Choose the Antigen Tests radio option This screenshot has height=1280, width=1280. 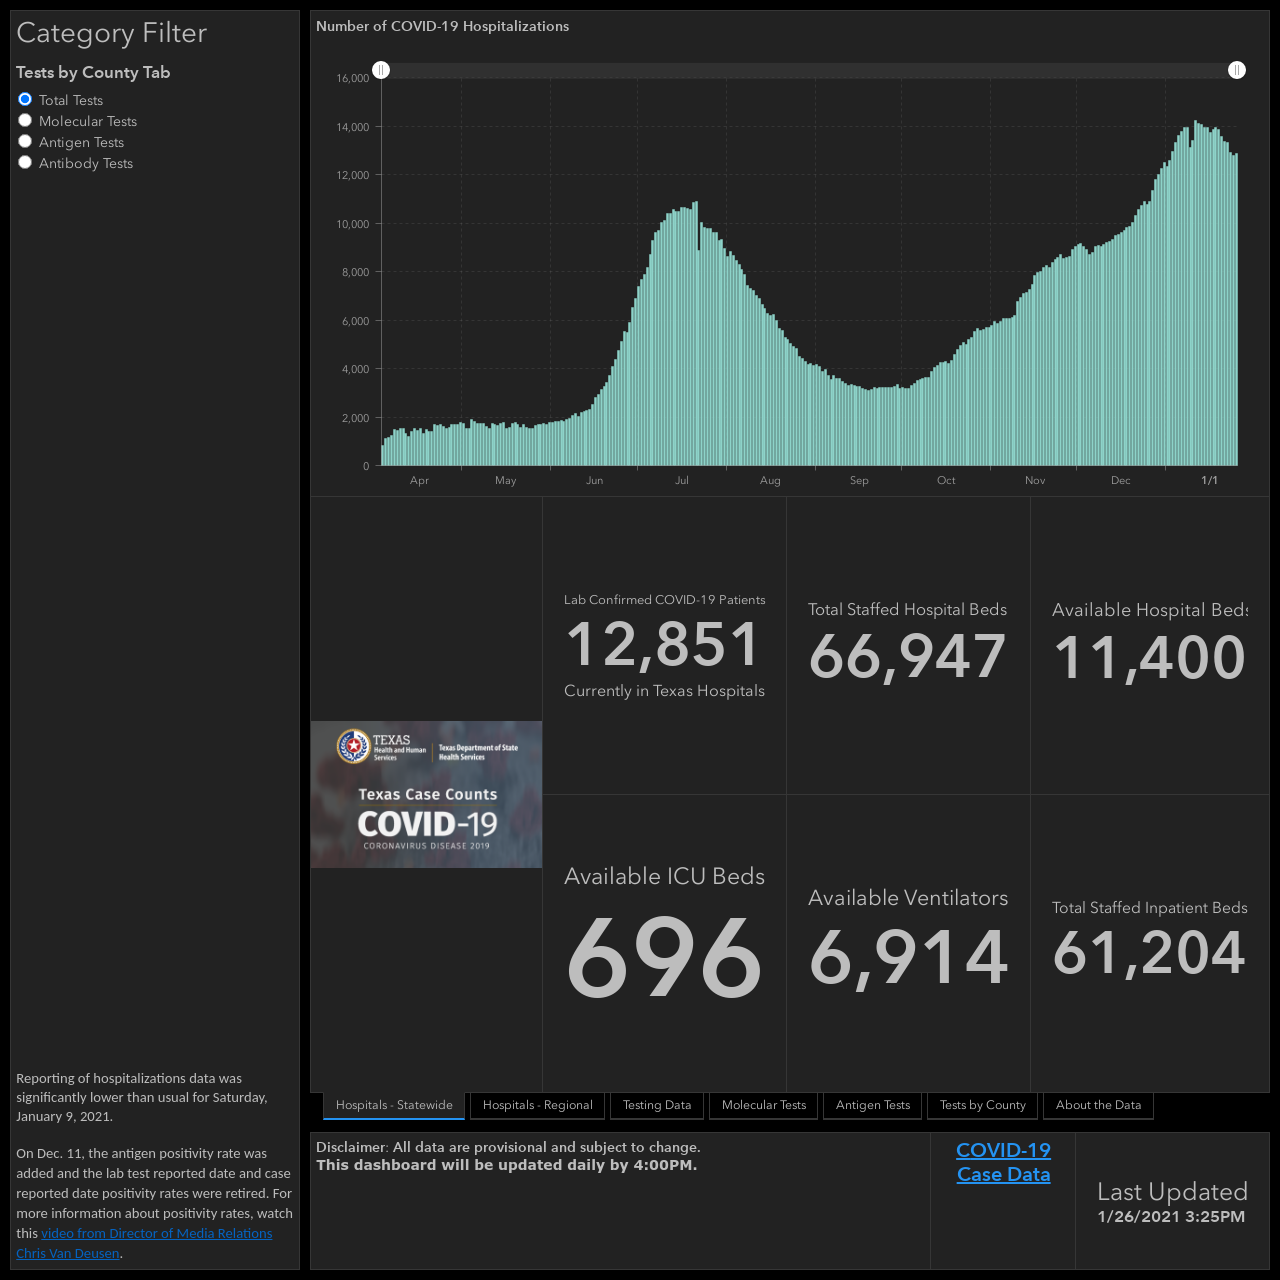pyautogui.click(x=25, y=141)
